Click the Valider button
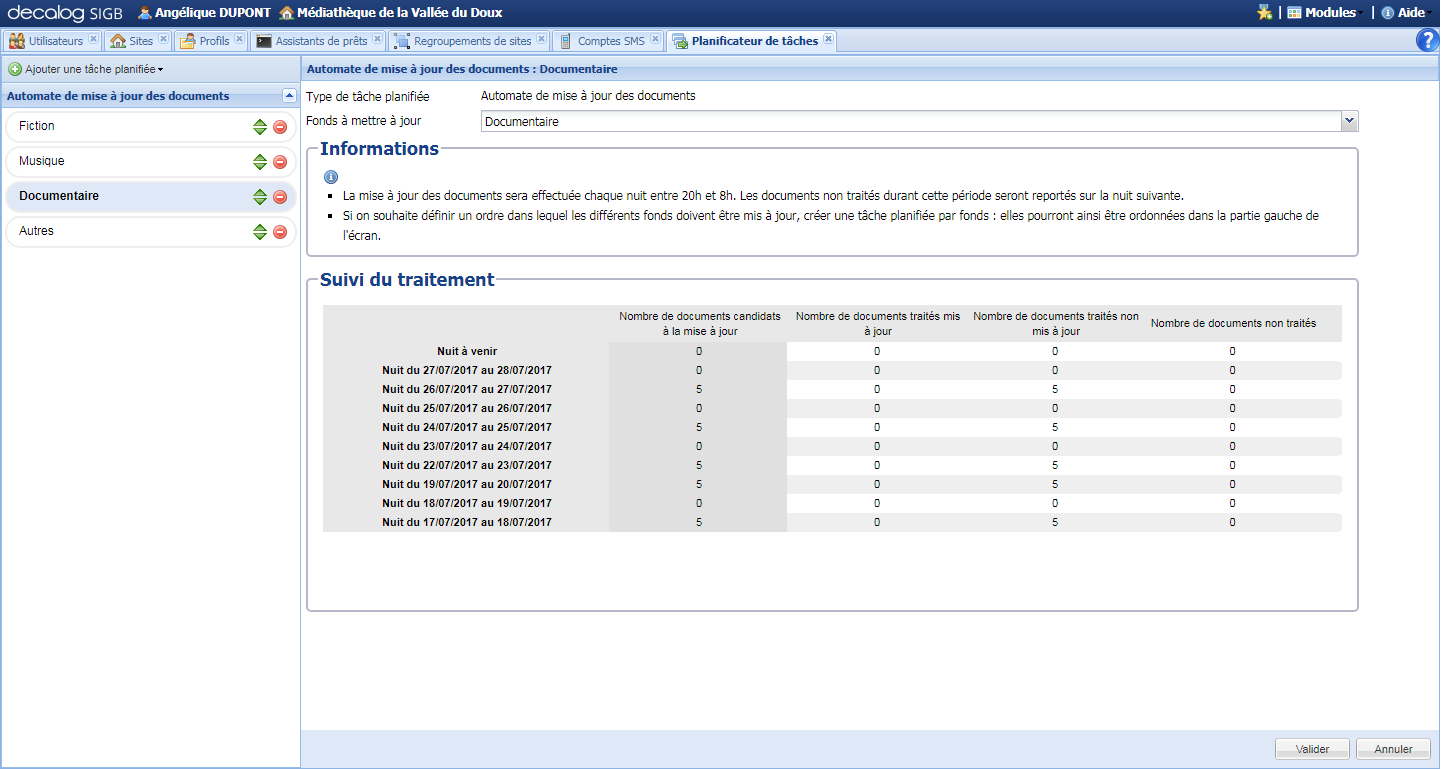 [x=1312, y=749]
